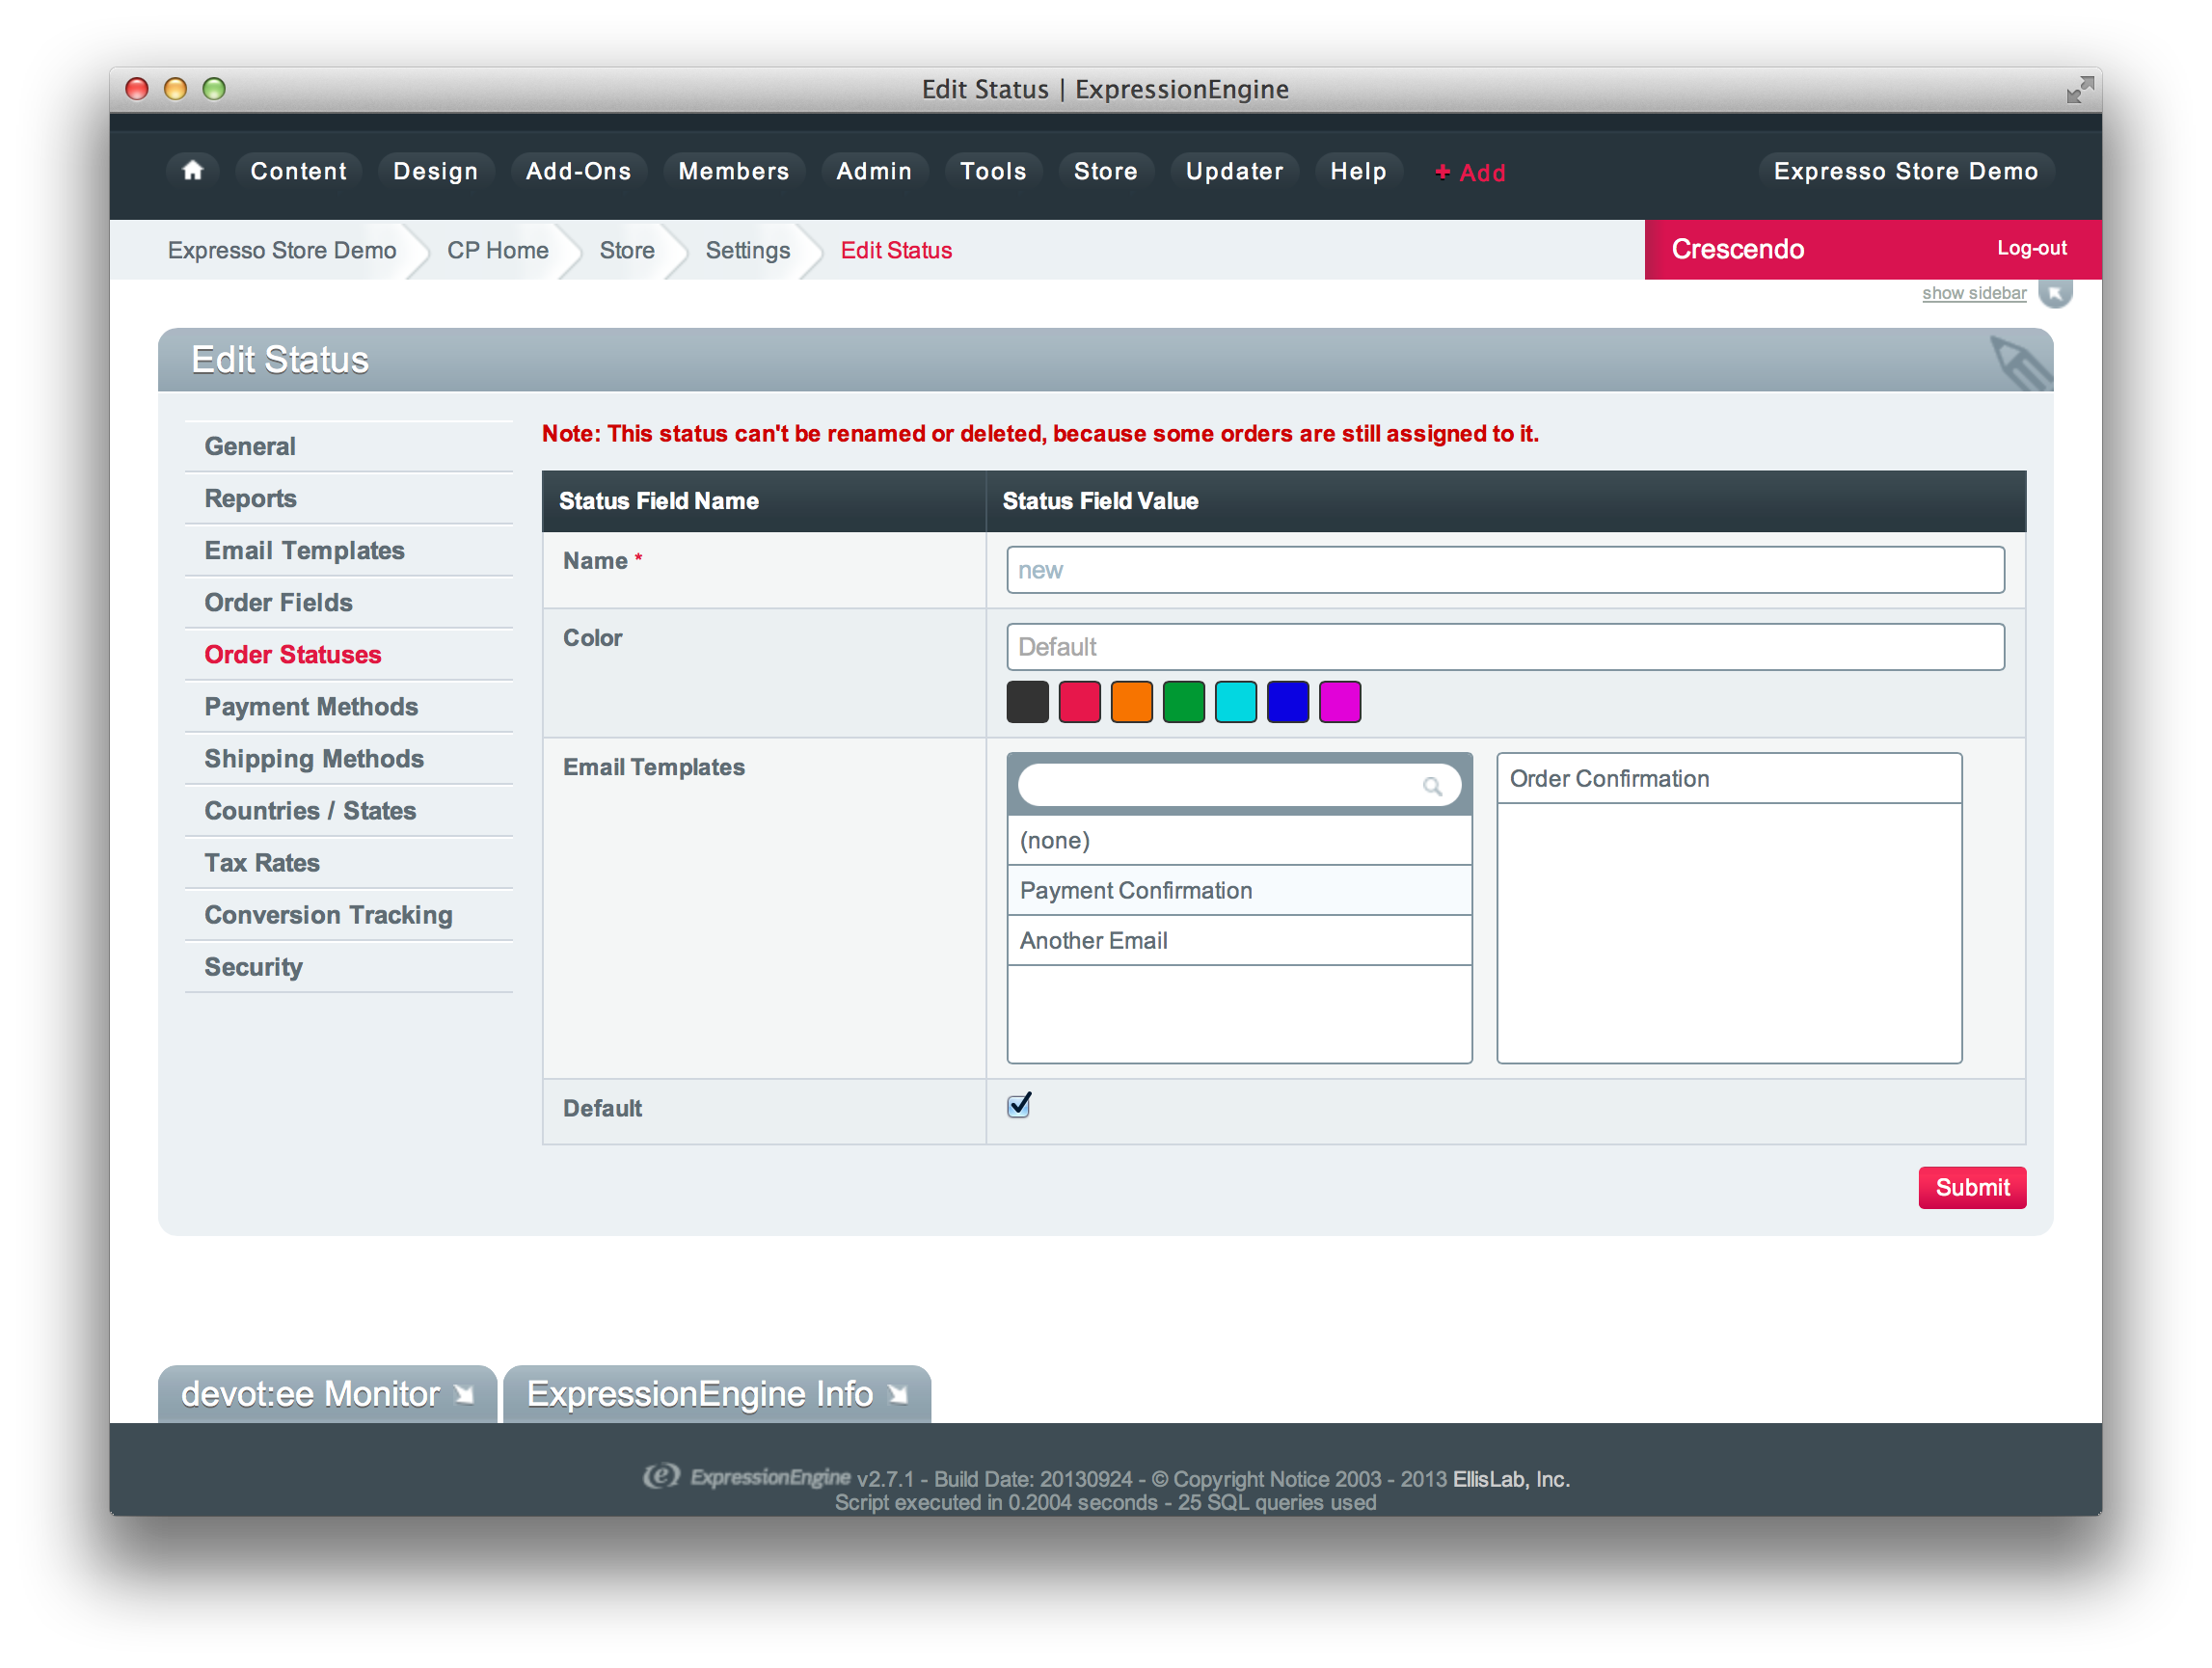Expand the devot:ee Monitor panel
Viewport: 2212px width, 1668px height.
pyautogui.click(x=327, y=1394)
